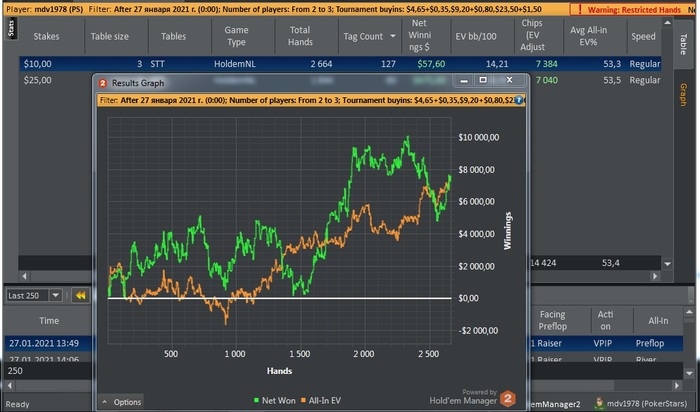Sort hands list by Time column

pos(49,320)
